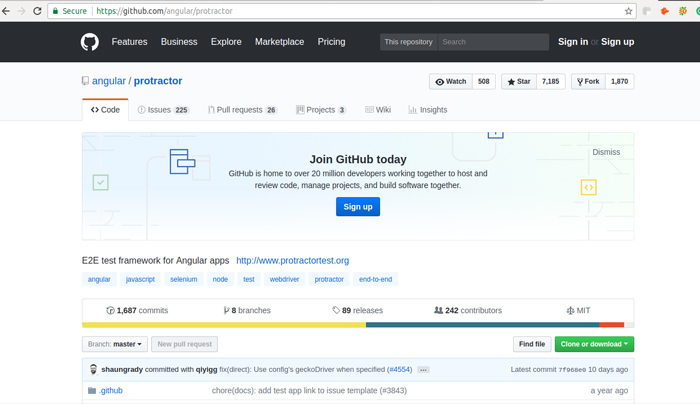Open forks count 1,870
This screenshot has width=700, height=404.
click(619, 82)
